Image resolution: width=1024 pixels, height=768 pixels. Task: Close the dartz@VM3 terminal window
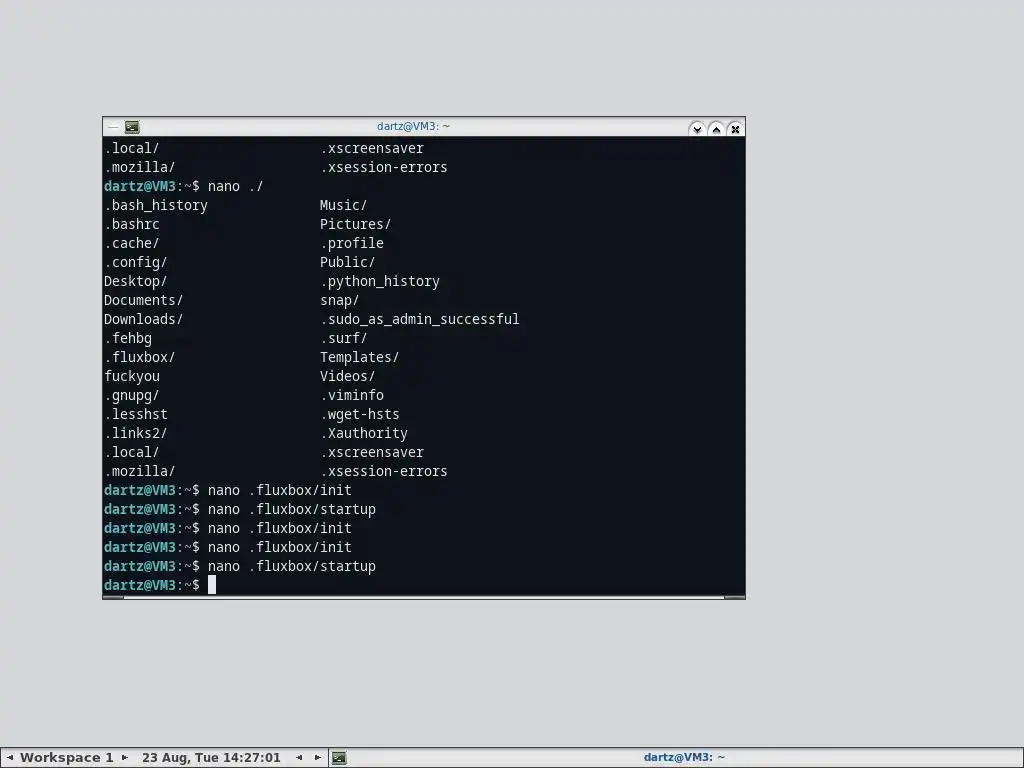(735, 129)
